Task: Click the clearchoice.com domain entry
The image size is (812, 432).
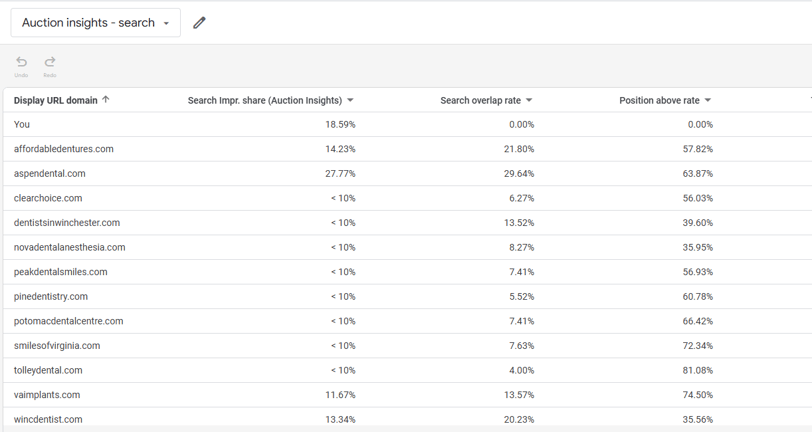Action: pyautogui.click(x=48, y=198)
